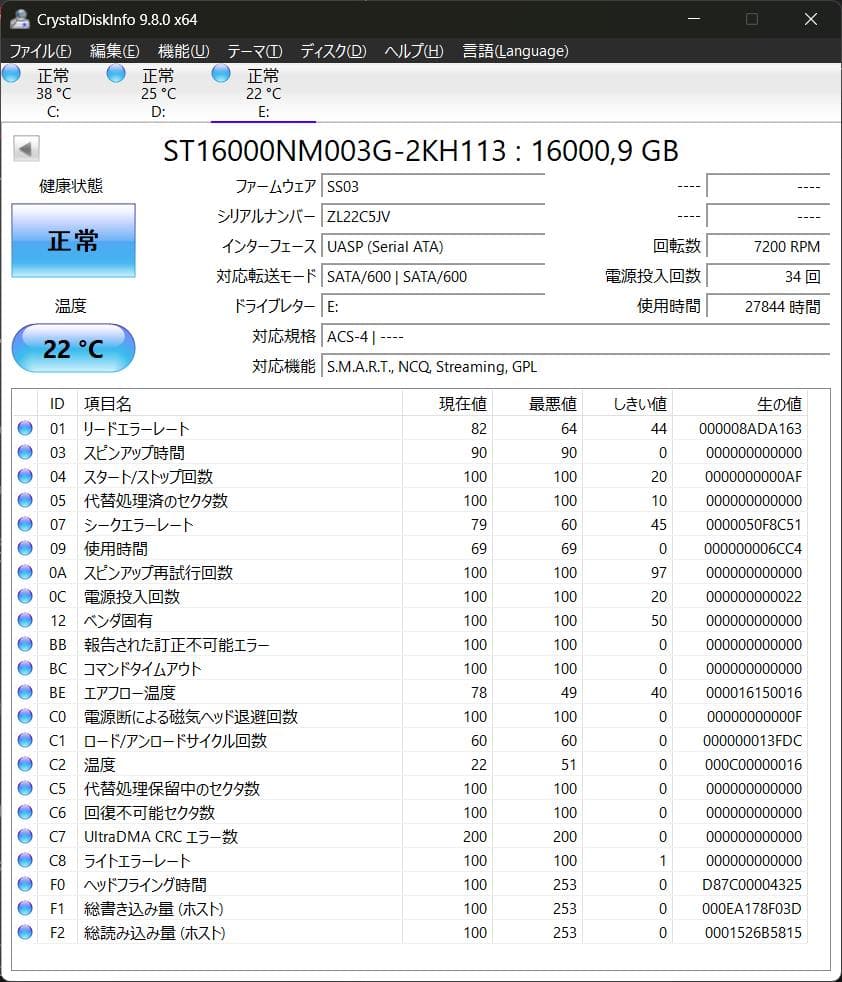Open the ディスク(D) menu
Screen dimensions: 842x982
click(x=333, y=51)
